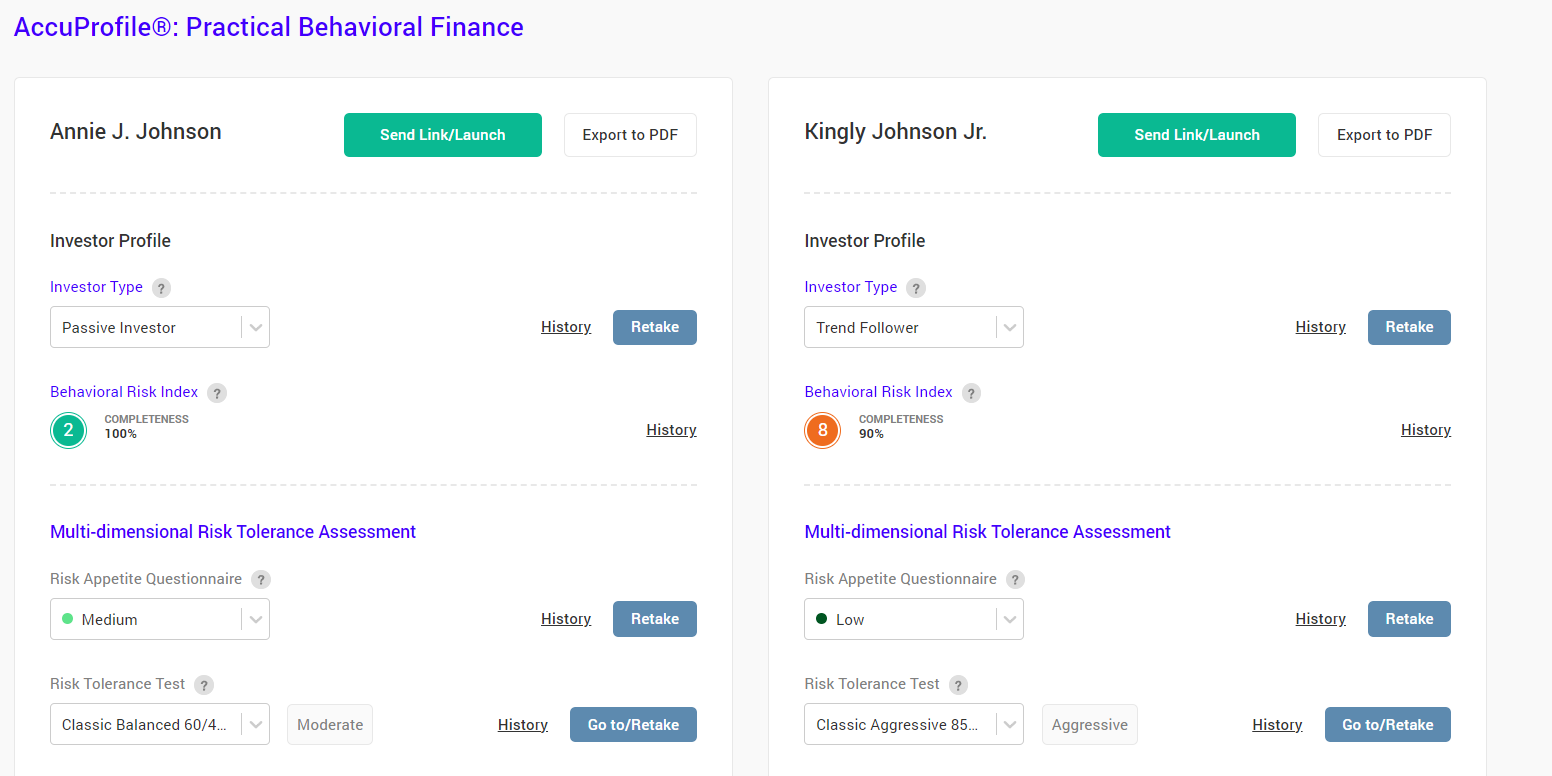
Task: Click Annie's green risk index badge showing 2
Action: 69,431
